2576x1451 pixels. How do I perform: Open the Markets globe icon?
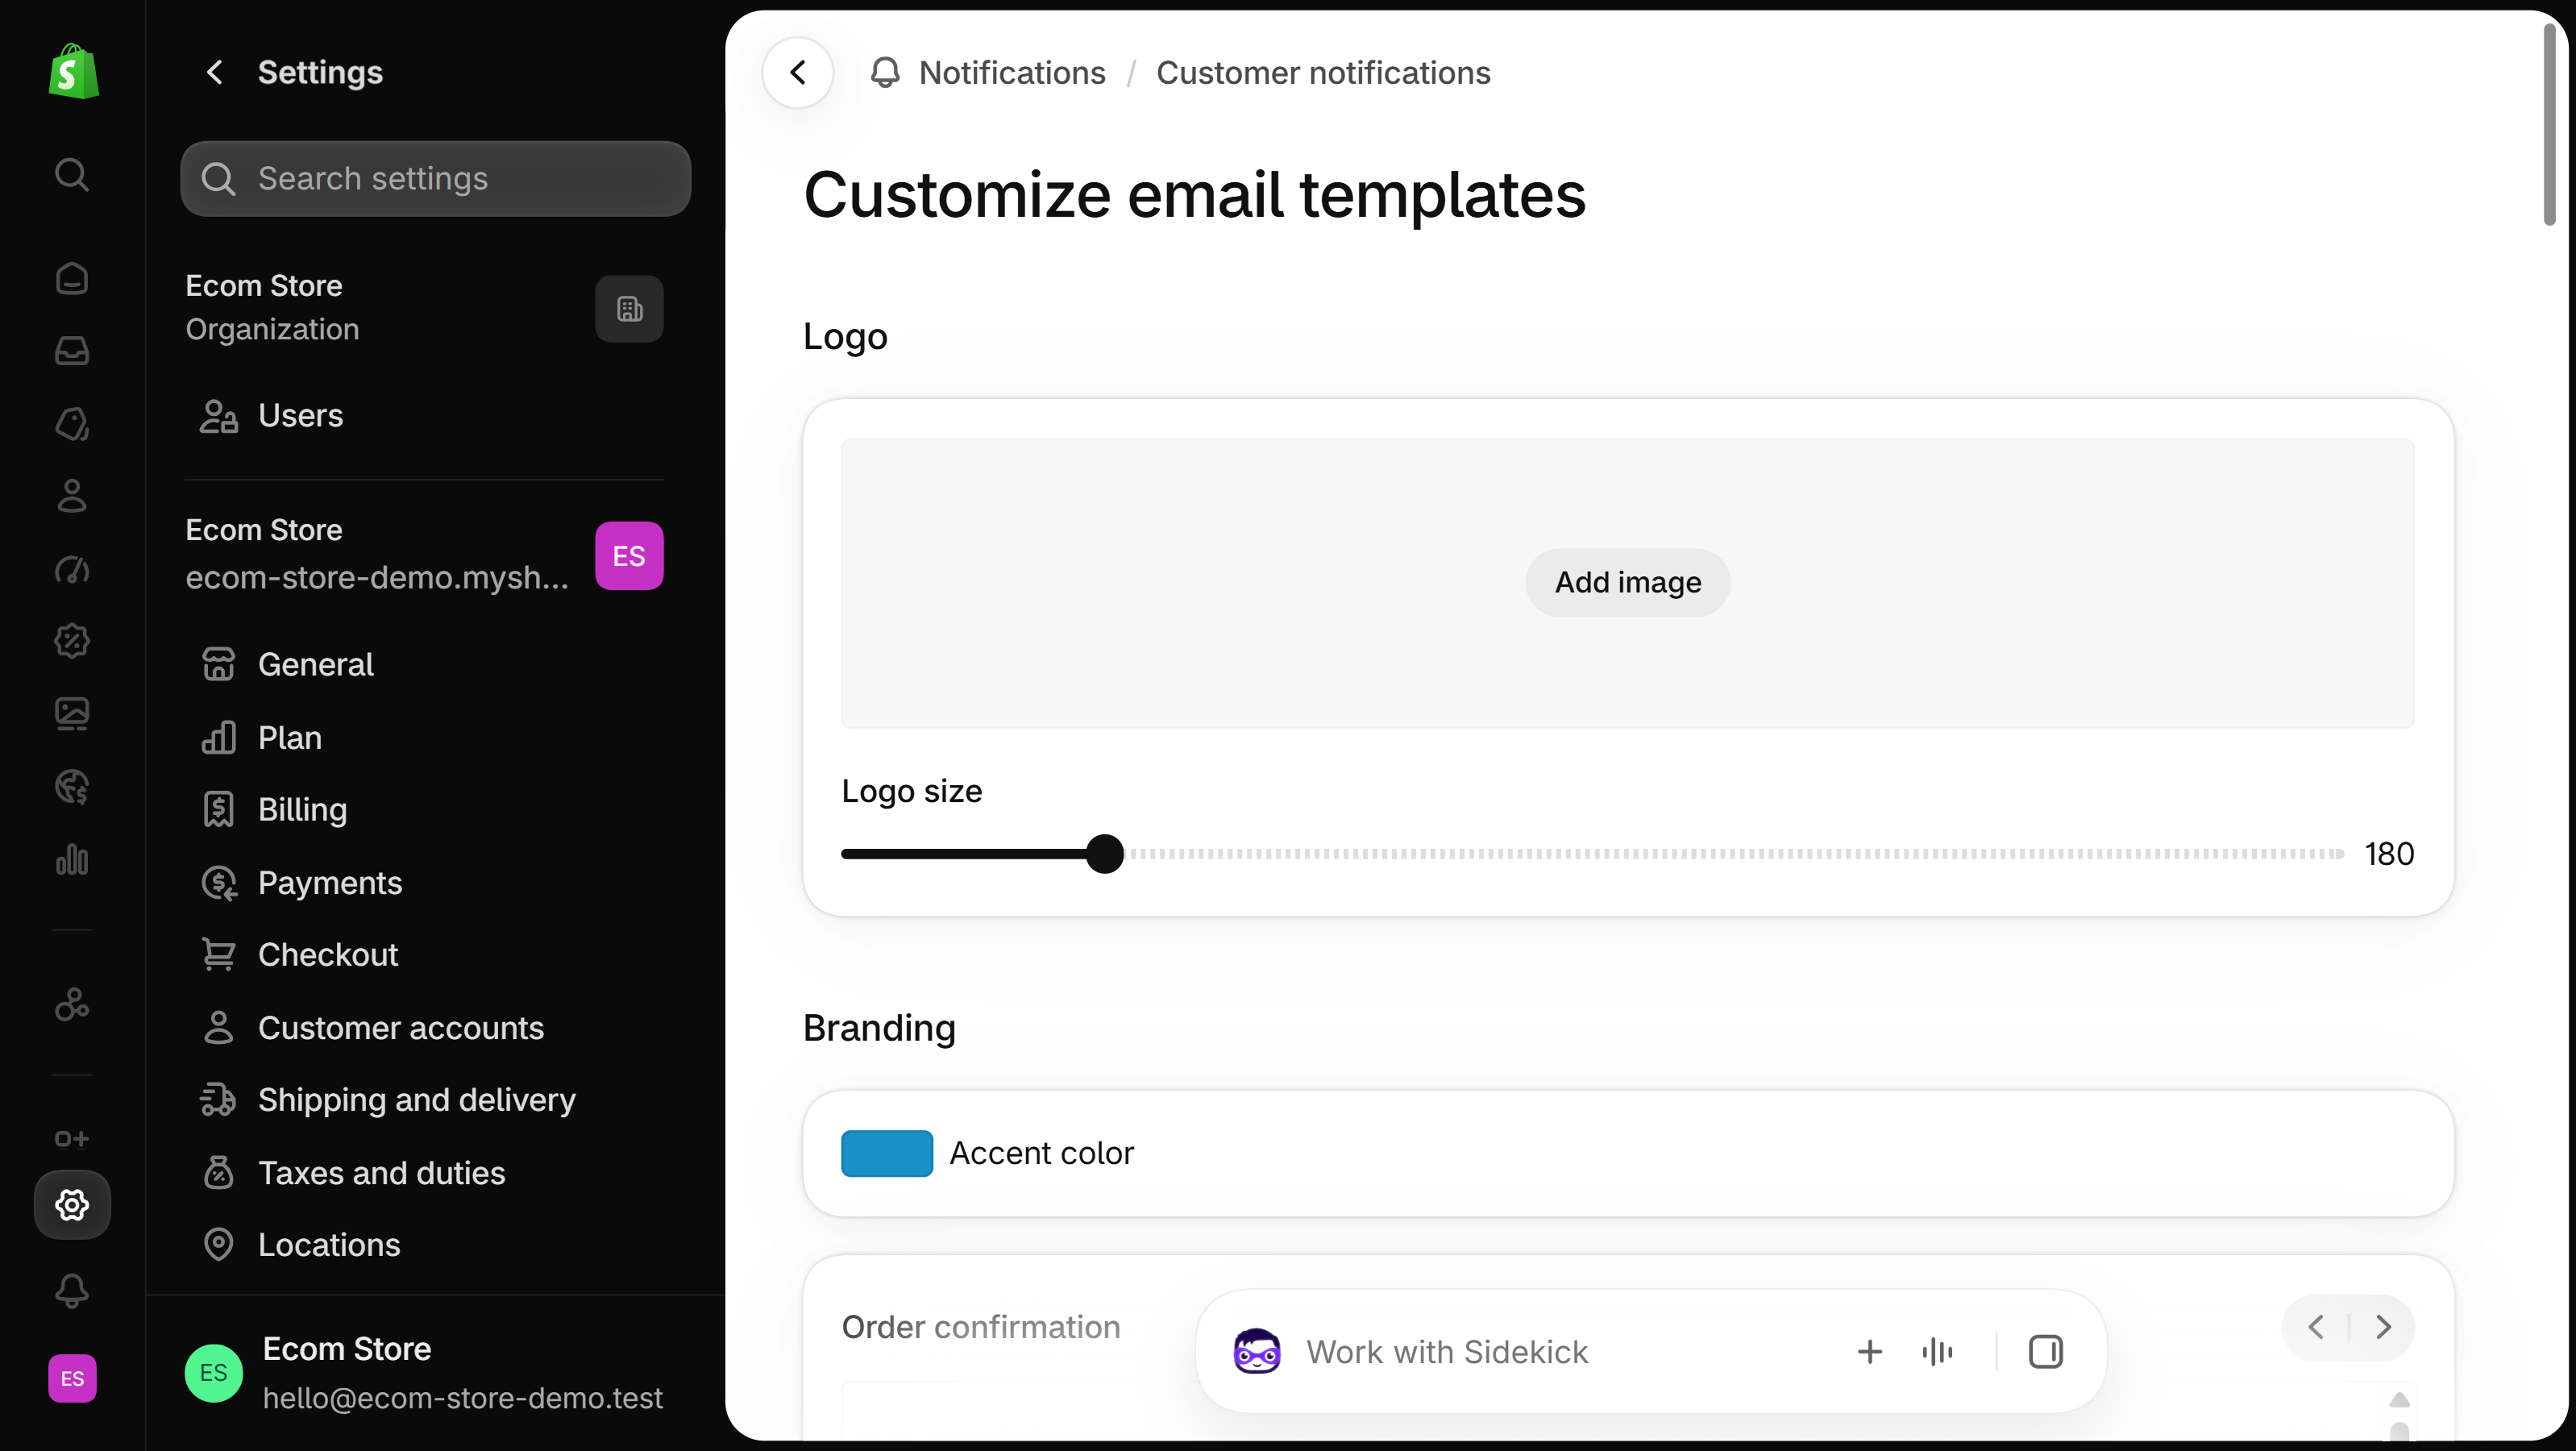click(72, 787)
